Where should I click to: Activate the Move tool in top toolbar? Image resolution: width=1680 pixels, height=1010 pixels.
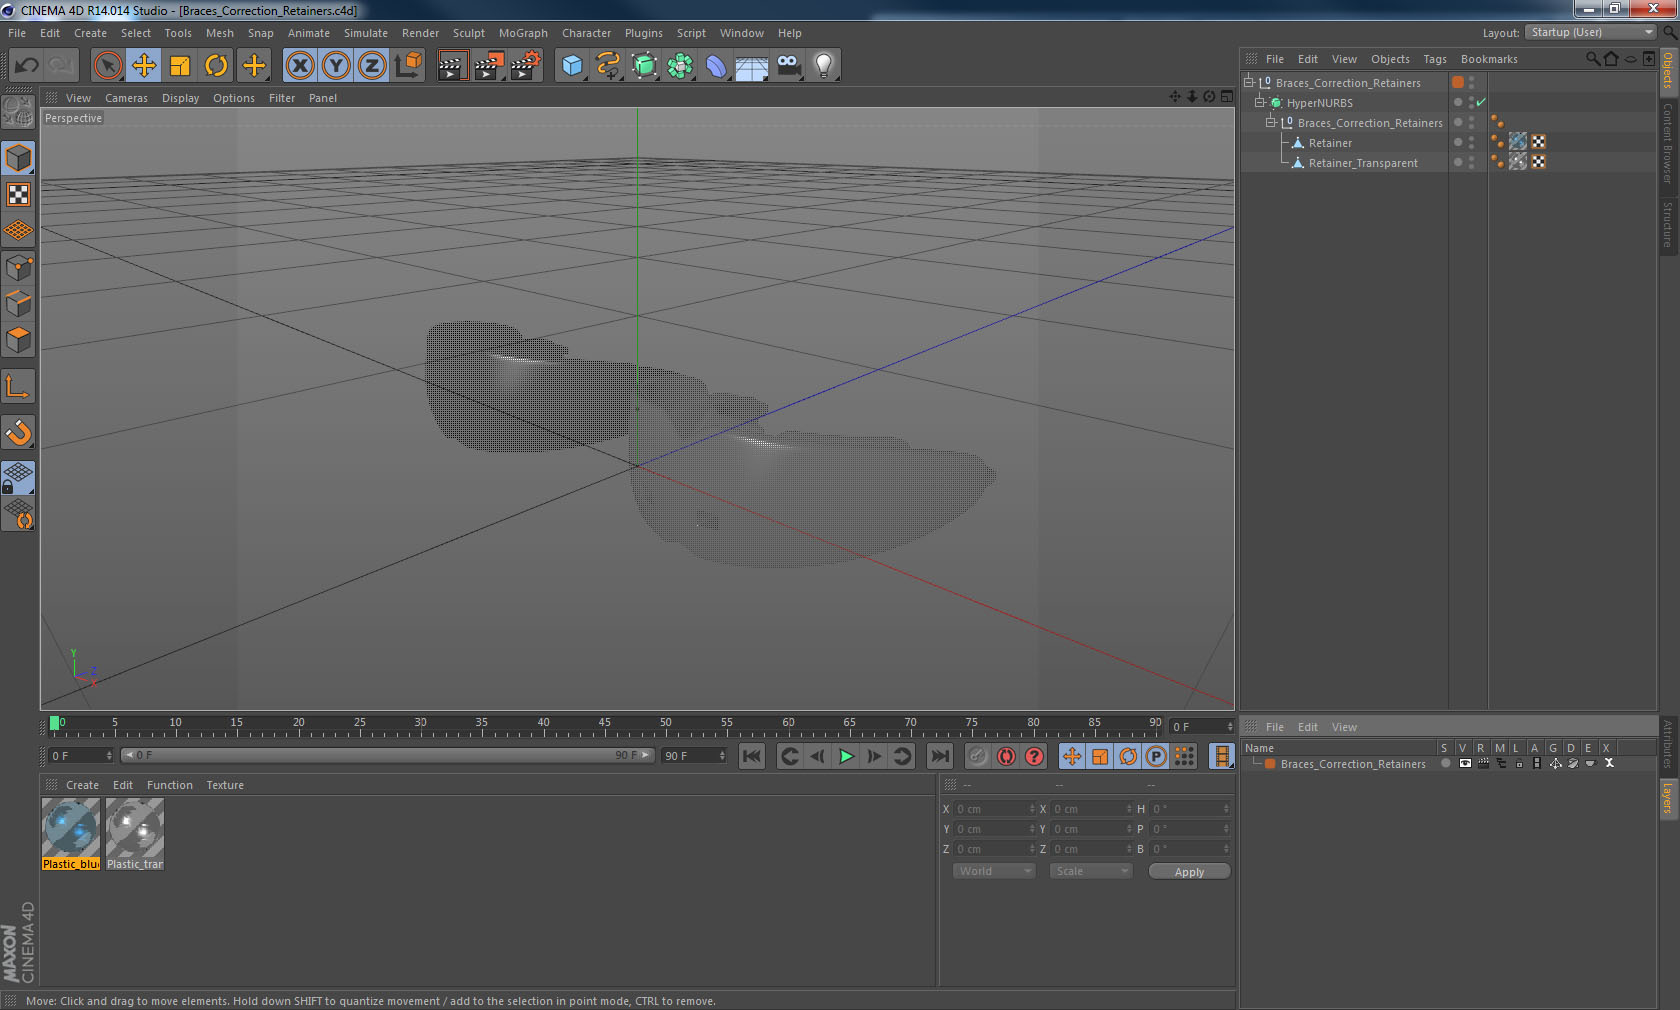click(144, 66)
